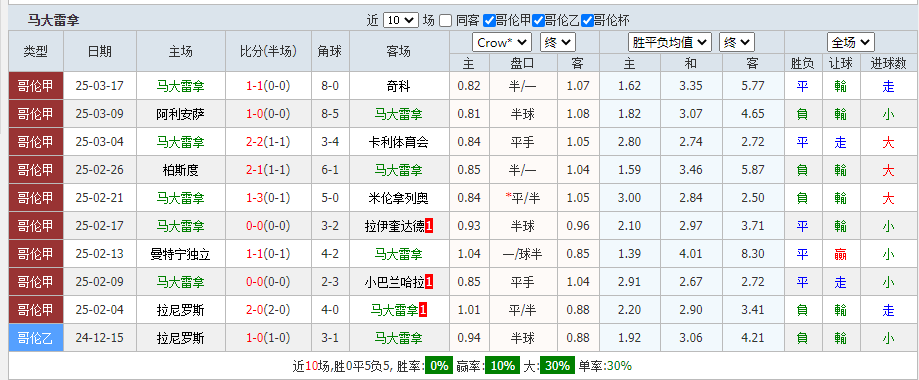Click draw odds value 4.01
The width and height of the screenshot is (919, 380).
[x=690, y=254]
